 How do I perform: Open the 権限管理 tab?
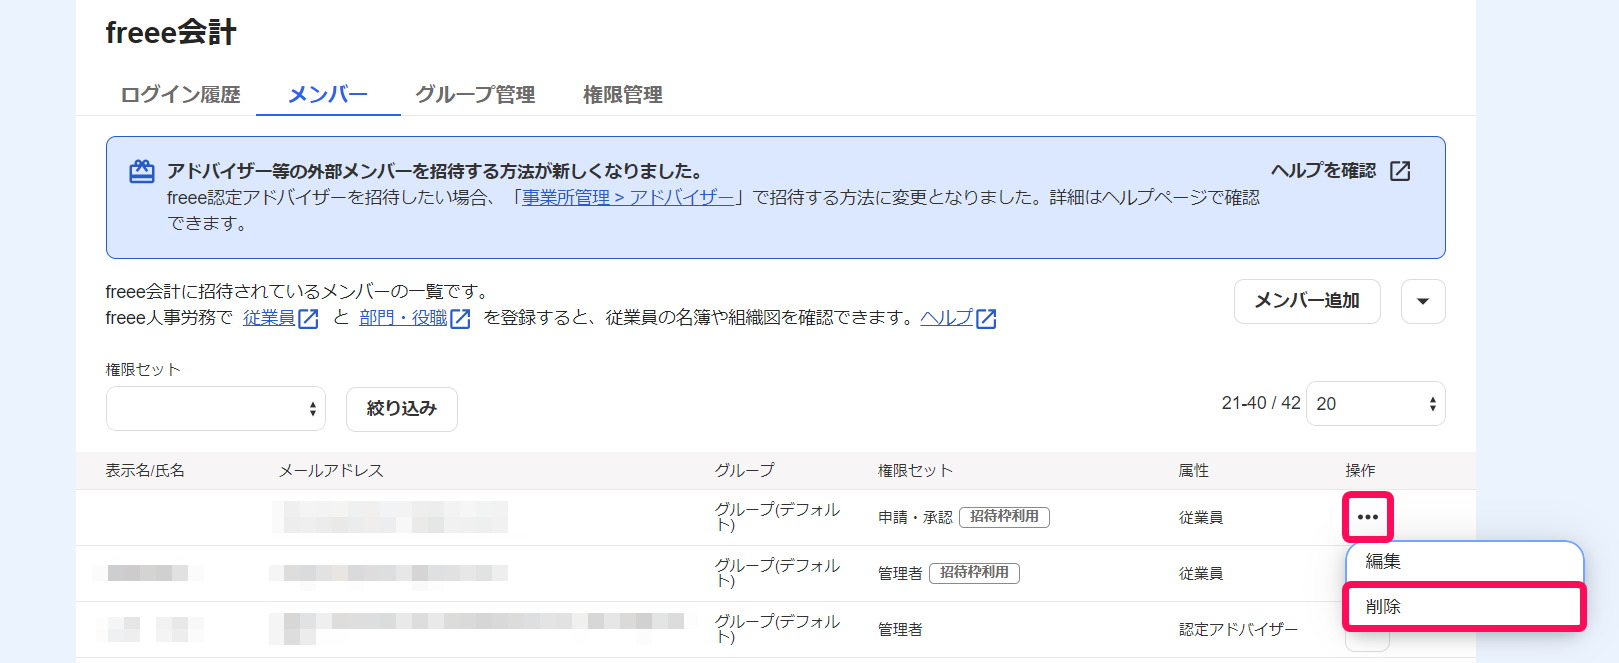pos(623,95)
